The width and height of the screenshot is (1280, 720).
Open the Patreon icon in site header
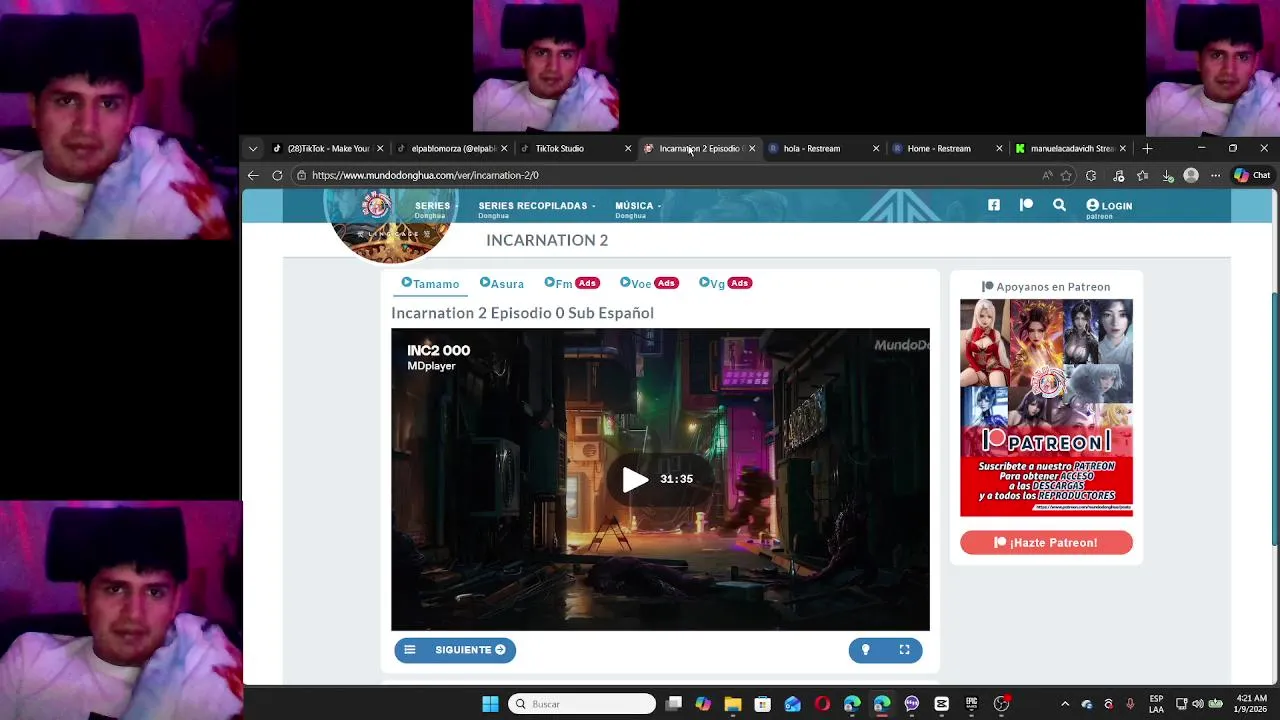tap(1026, 205)
